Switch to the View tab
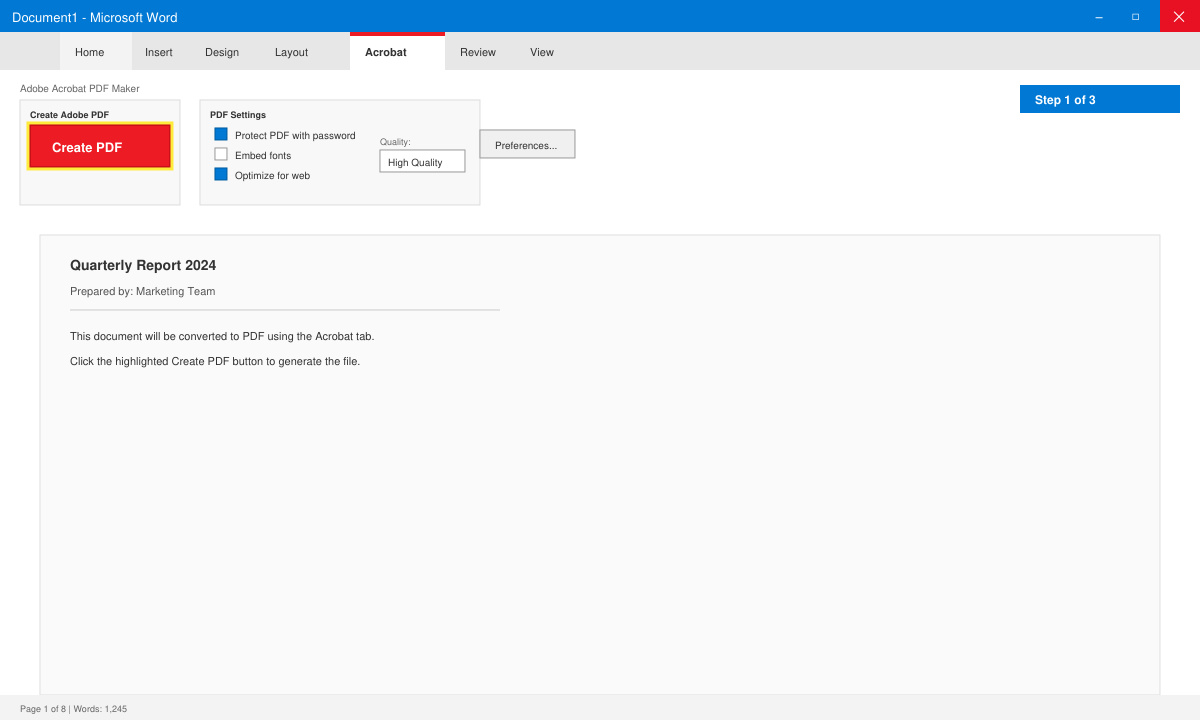 (x=542, y=52)
